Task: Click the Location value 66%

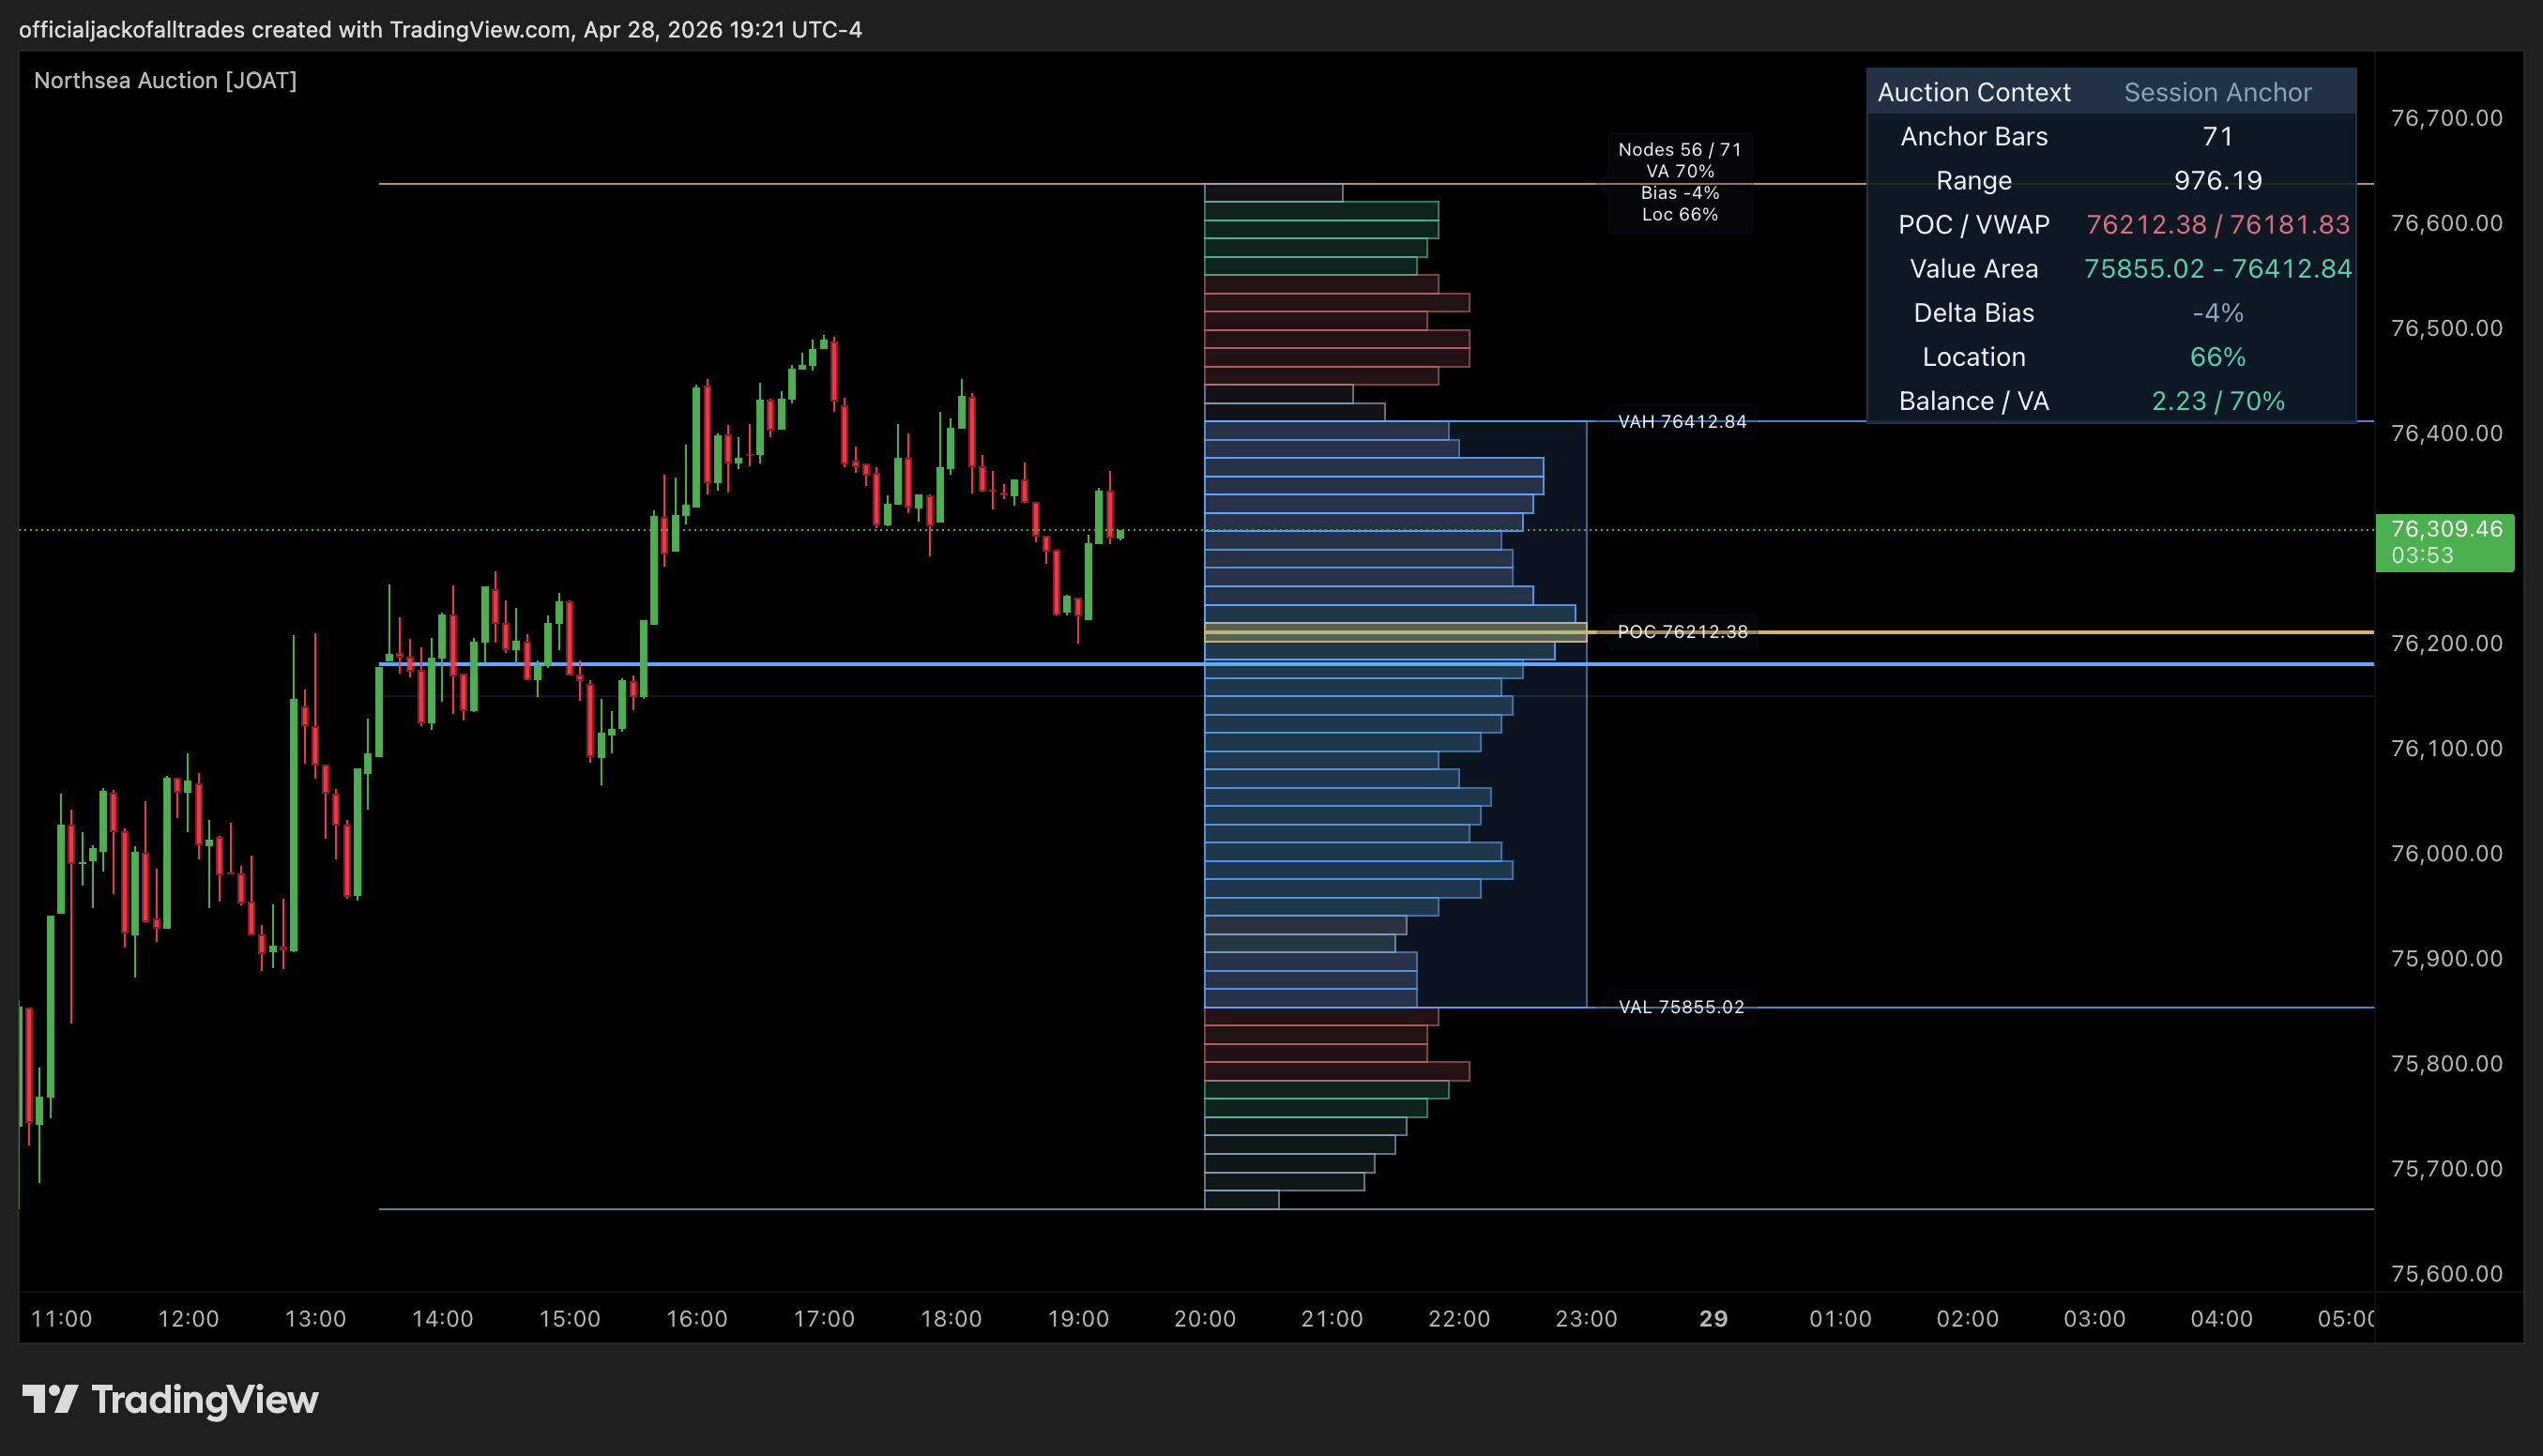Action: (x=2217, y=356)
